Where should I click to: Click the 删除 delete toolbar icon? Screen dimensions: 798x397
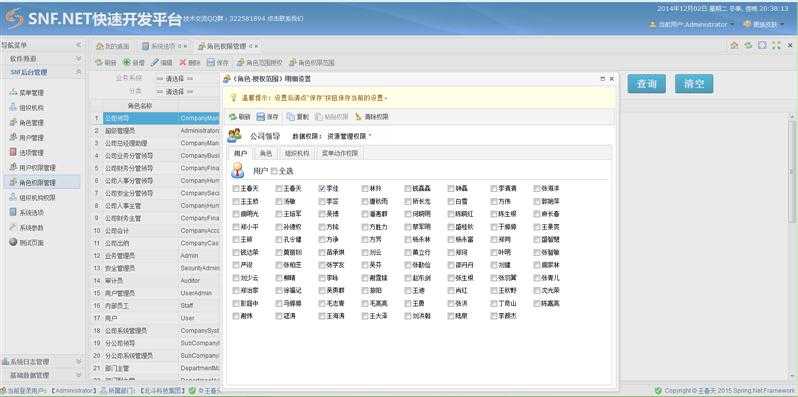pyautogui.click(x=190, y=63)
